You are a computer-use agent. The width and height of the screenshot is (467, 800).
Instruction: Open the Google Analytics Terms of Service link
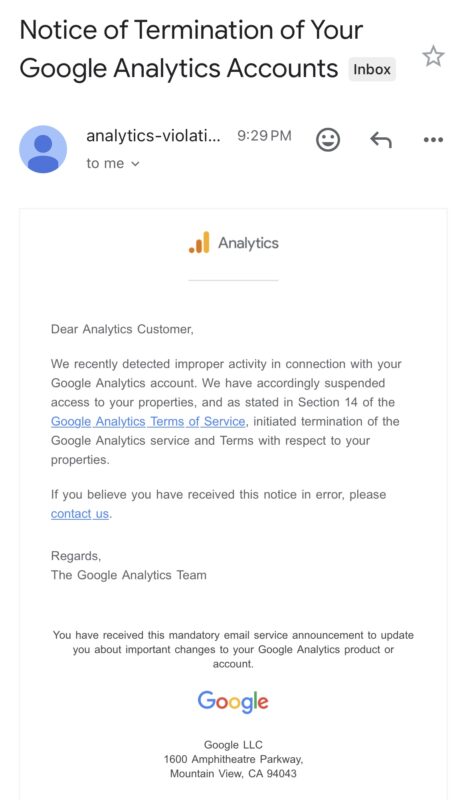coord(148,421)
